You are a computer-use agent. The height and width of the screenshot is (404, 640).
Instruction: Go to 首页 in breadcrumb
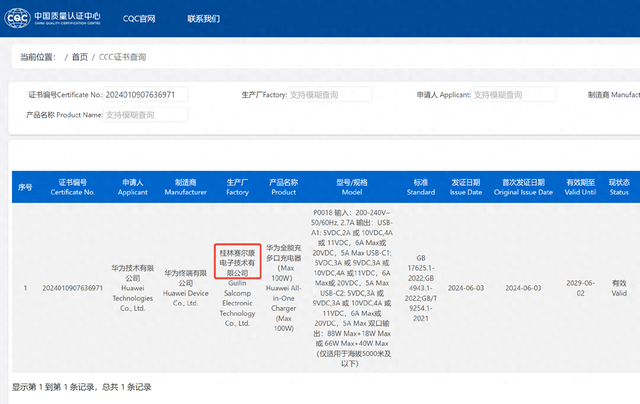tap(80, 57)
